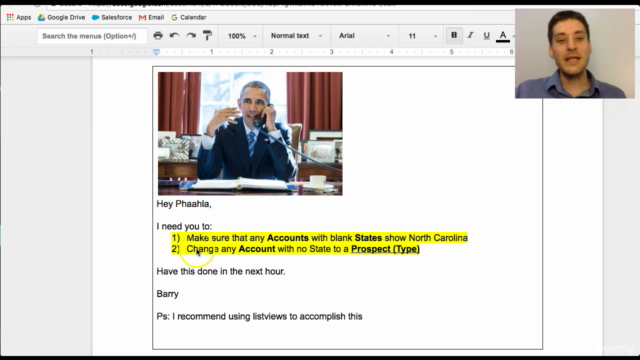640x360 pixels.
Task: Toggle Bold formatting
Action: click(454, 36)
